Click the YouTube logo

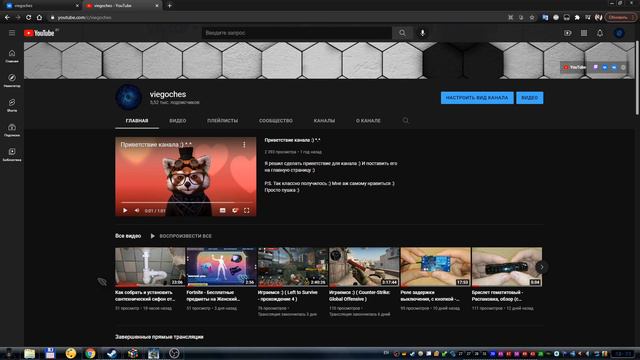[39, 33]
